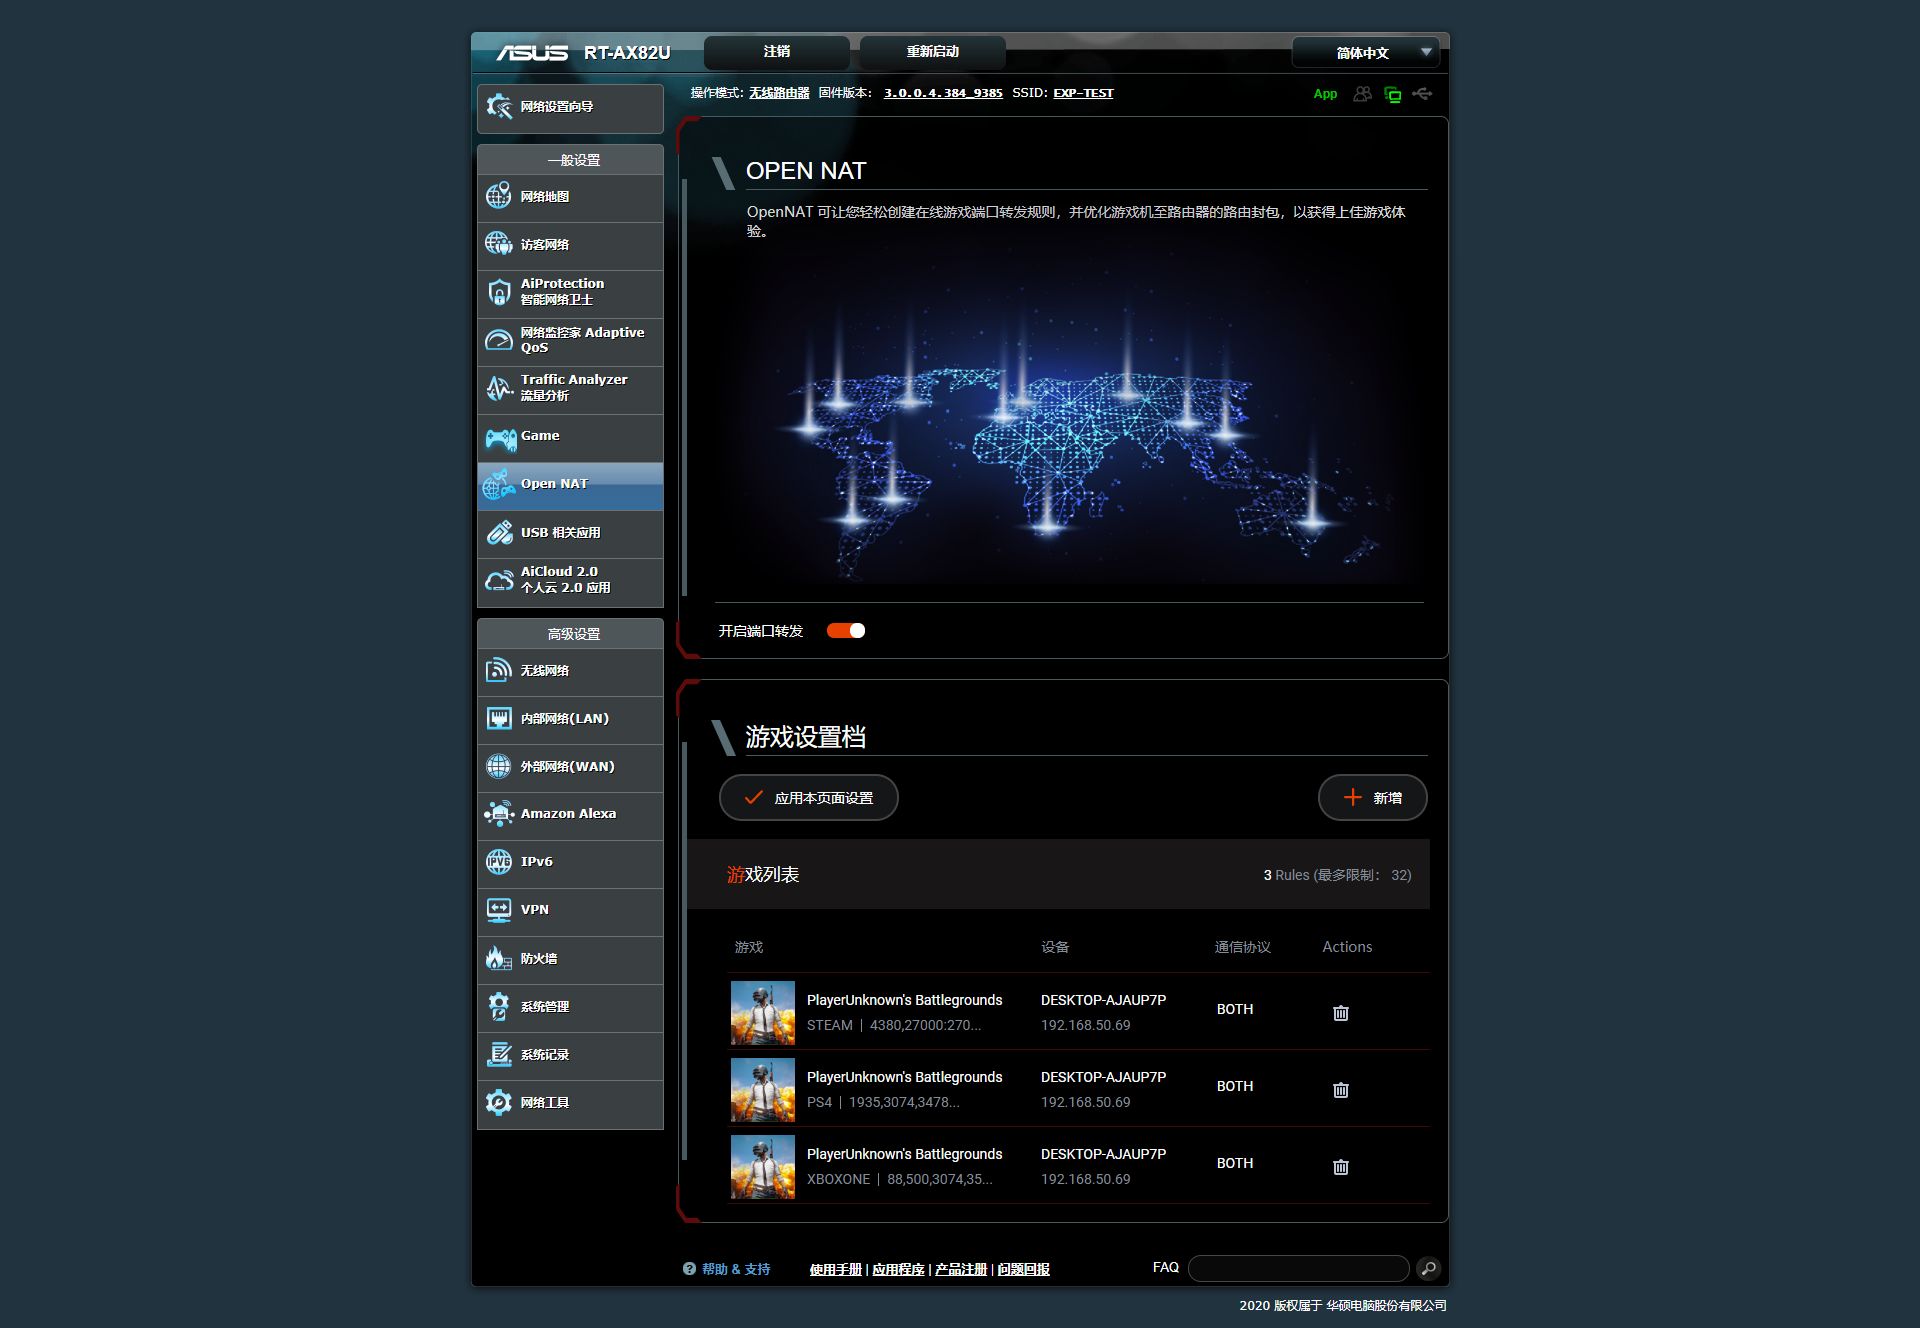Open USB 相关应用 page
Viewport: 1920px width, 1328px height.
tap(570, 533)
